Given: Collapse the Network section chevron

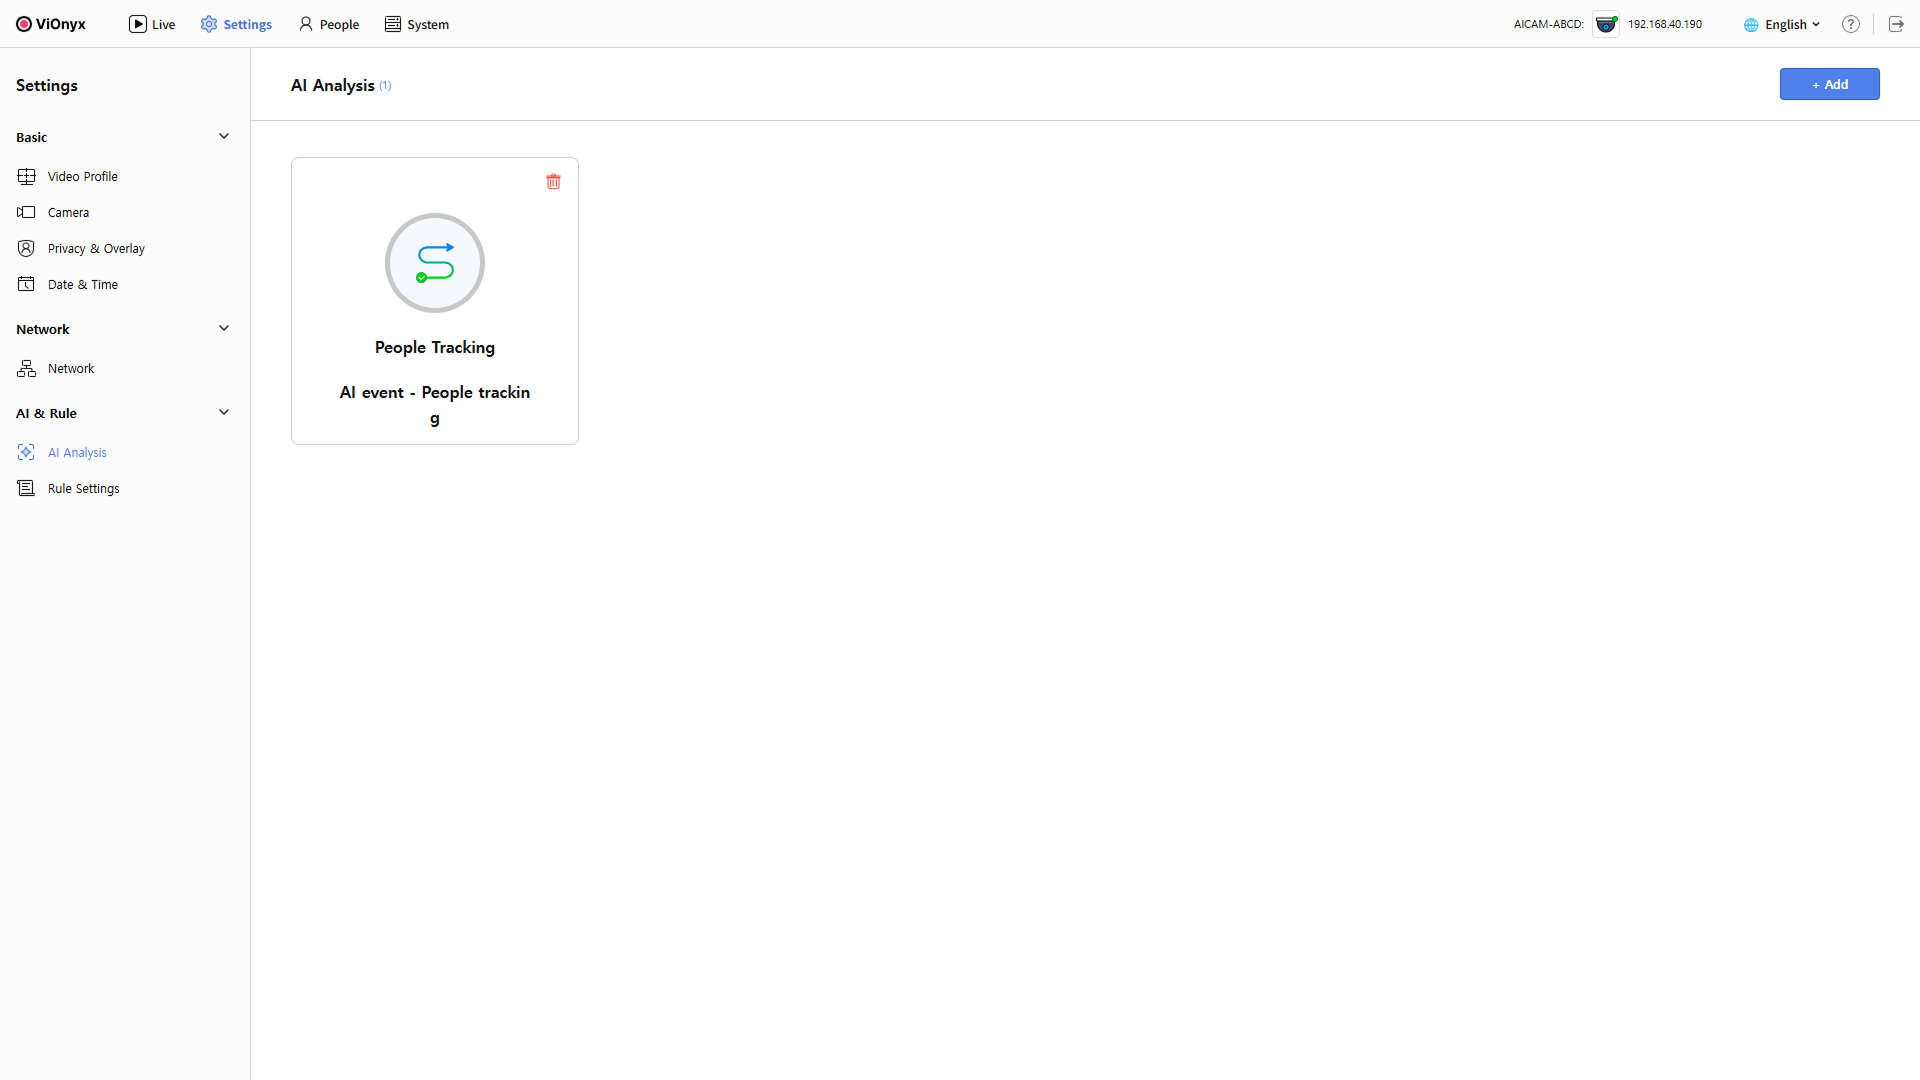Looking at the screenshot, I should [x=224, y=328].
